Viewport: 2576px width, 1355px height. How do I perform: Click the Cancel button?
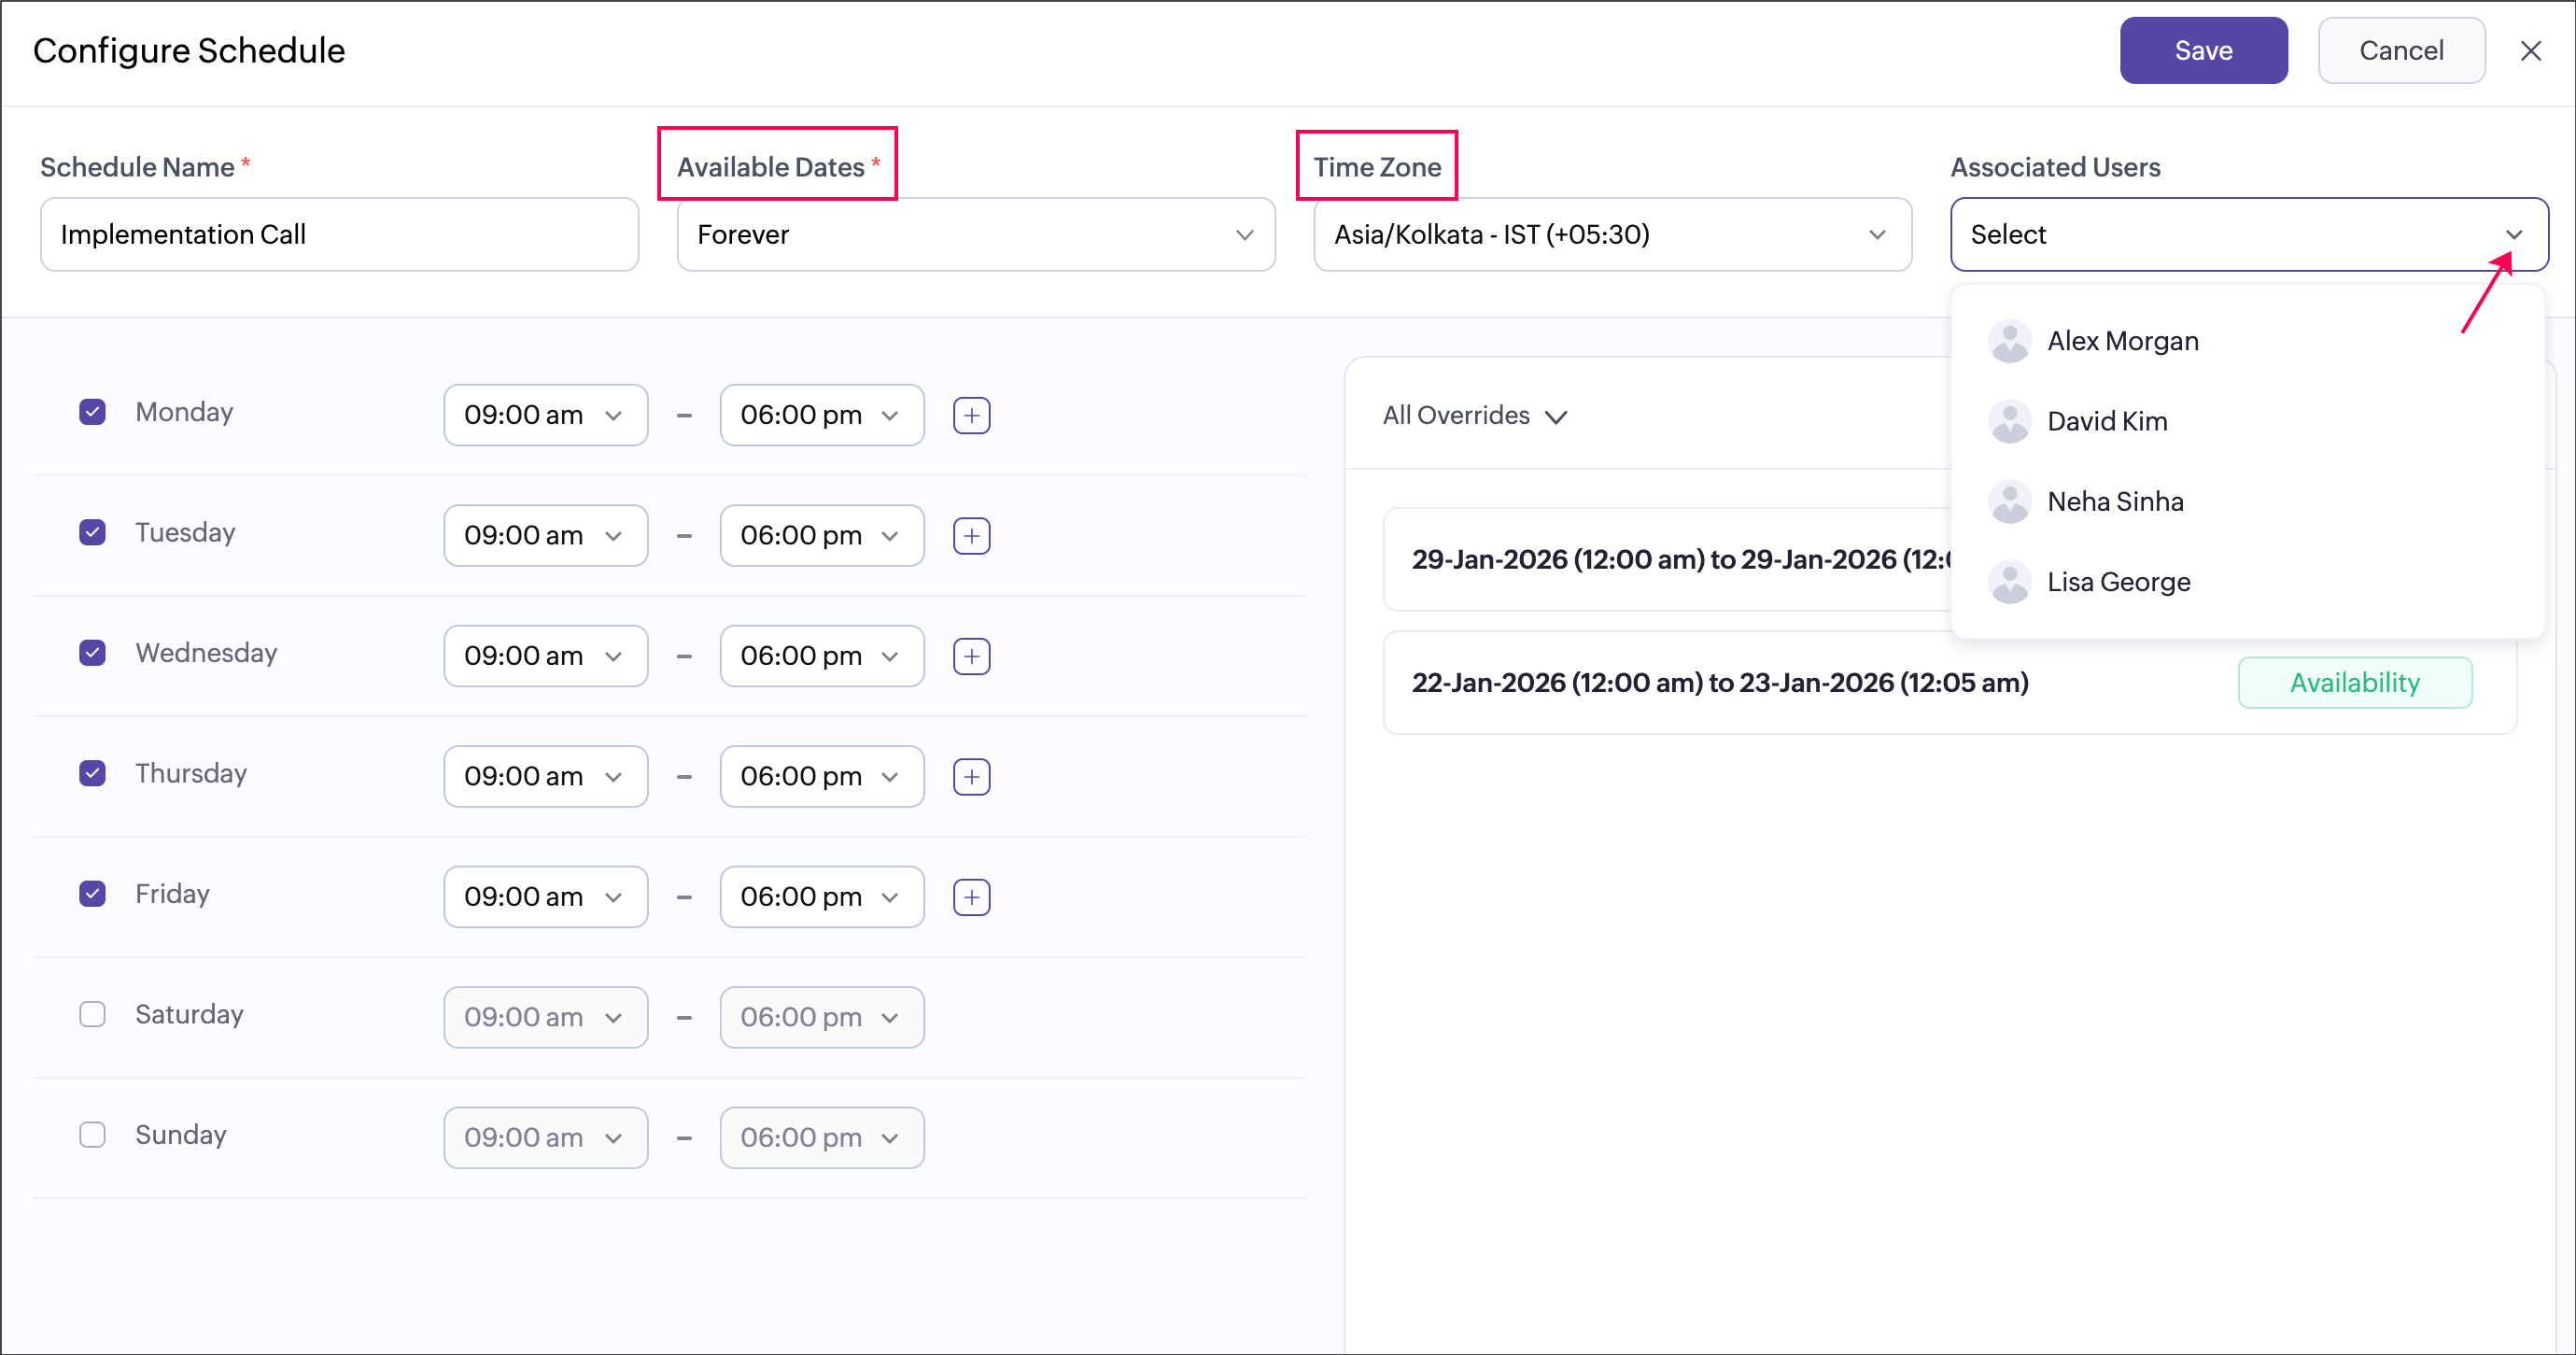click(2401, 51)
